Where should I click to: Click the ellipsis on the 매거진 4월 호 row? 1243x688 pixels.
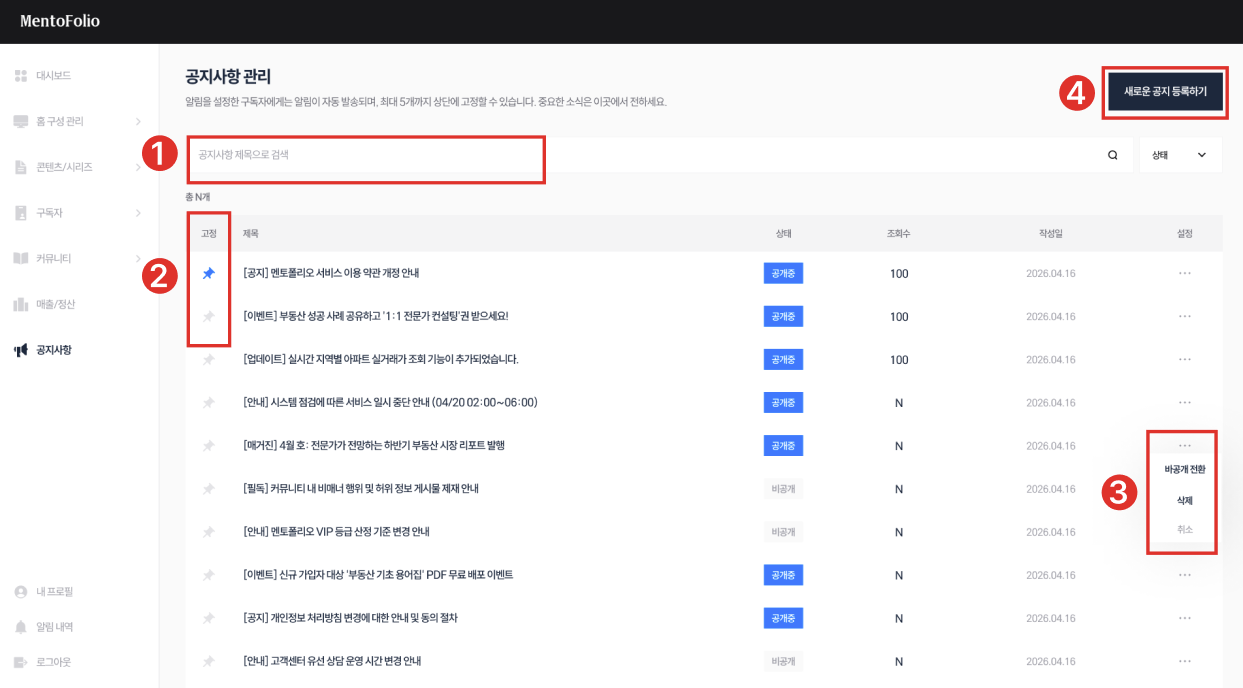coord(1185,445)
